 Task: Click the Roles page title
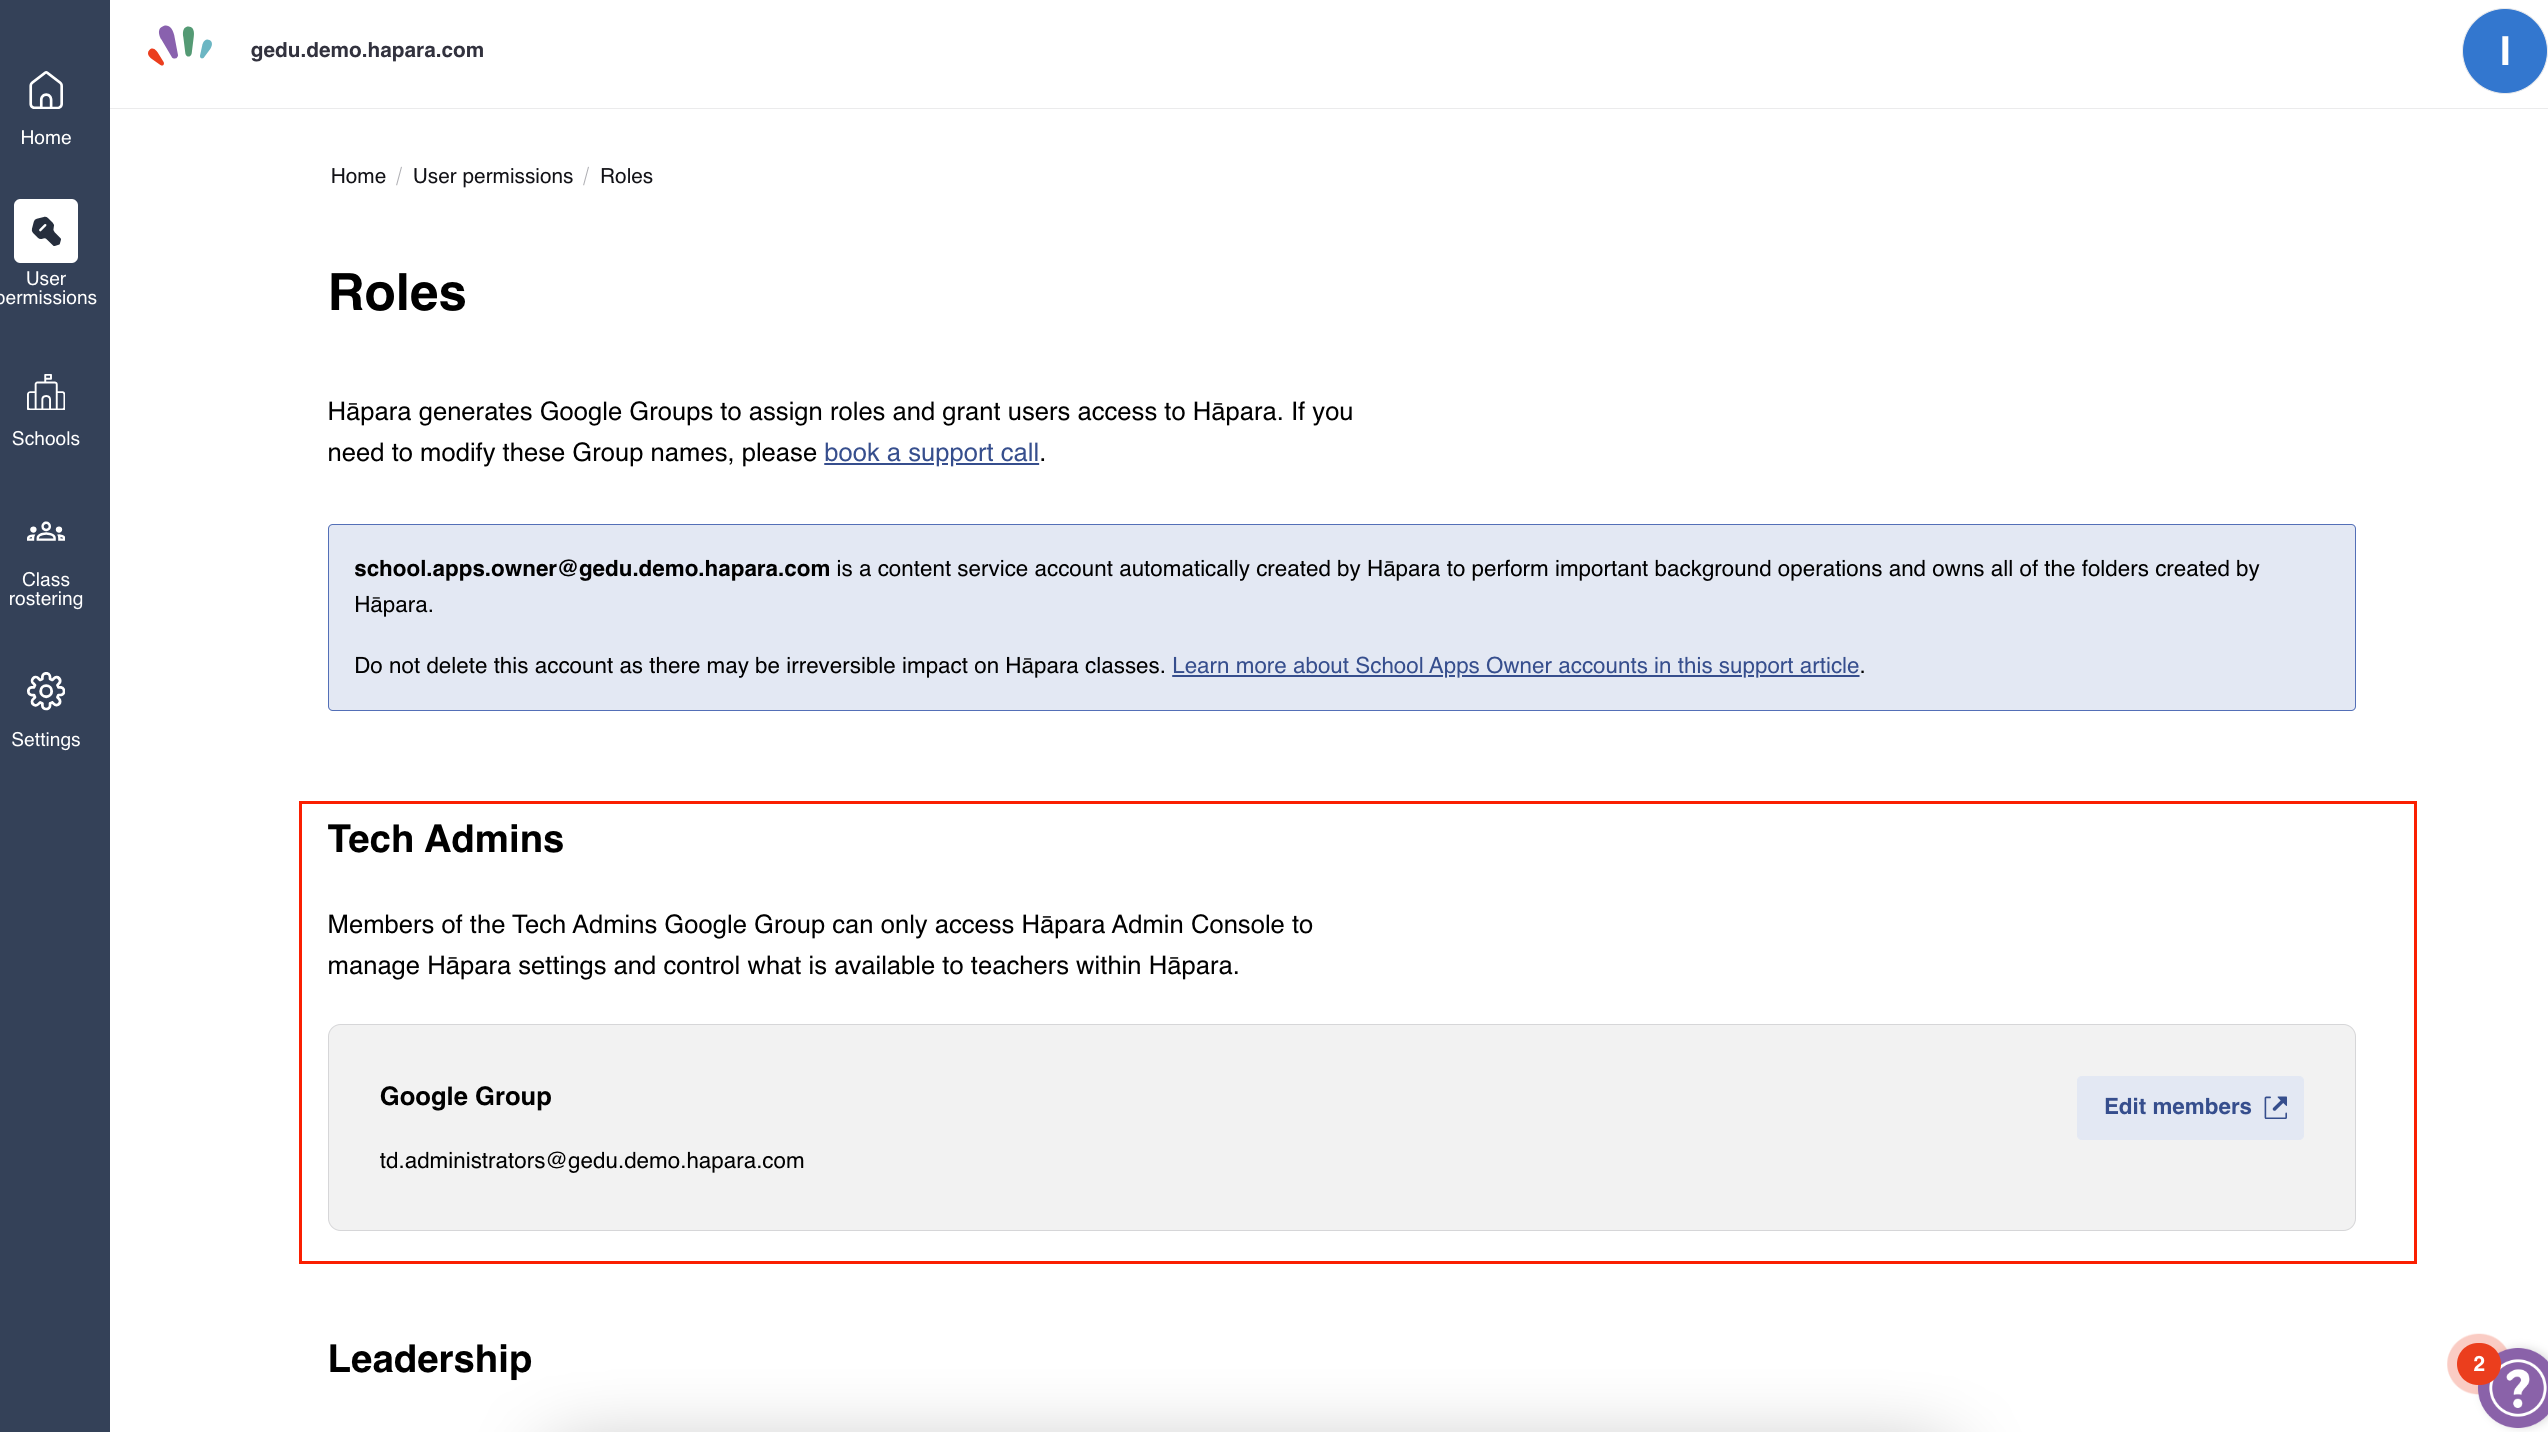397,293
